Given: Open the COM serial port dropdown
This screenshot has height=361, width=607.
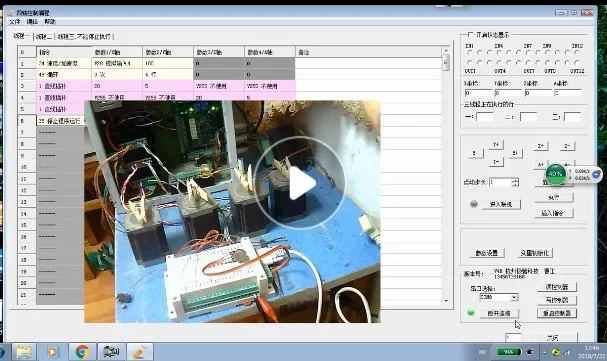Looking at the screenshot, I should (514, 297).
